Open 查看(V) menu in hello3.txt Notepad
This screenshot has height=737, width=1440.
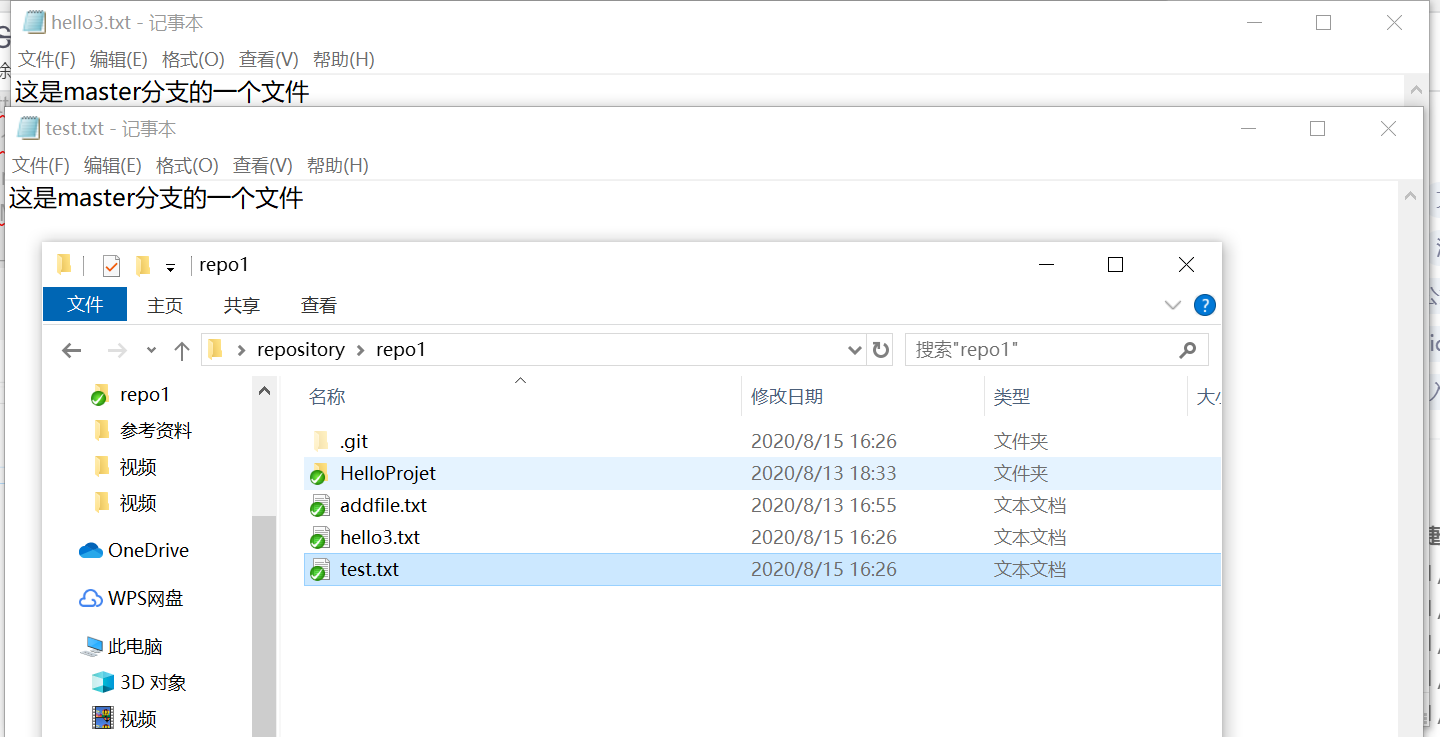click(269, 59)
